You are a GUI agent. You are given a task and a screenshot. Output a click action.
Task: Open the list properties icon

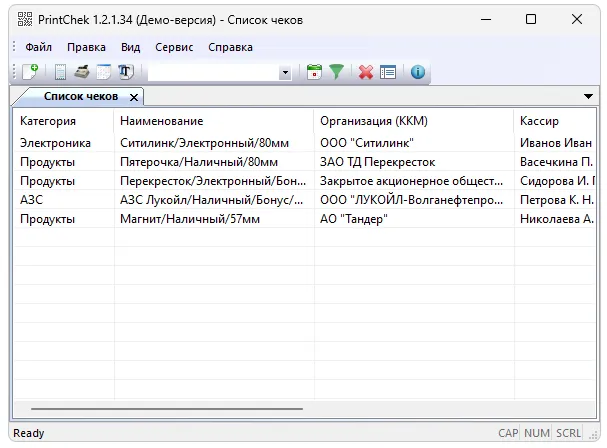coord(388,72)
